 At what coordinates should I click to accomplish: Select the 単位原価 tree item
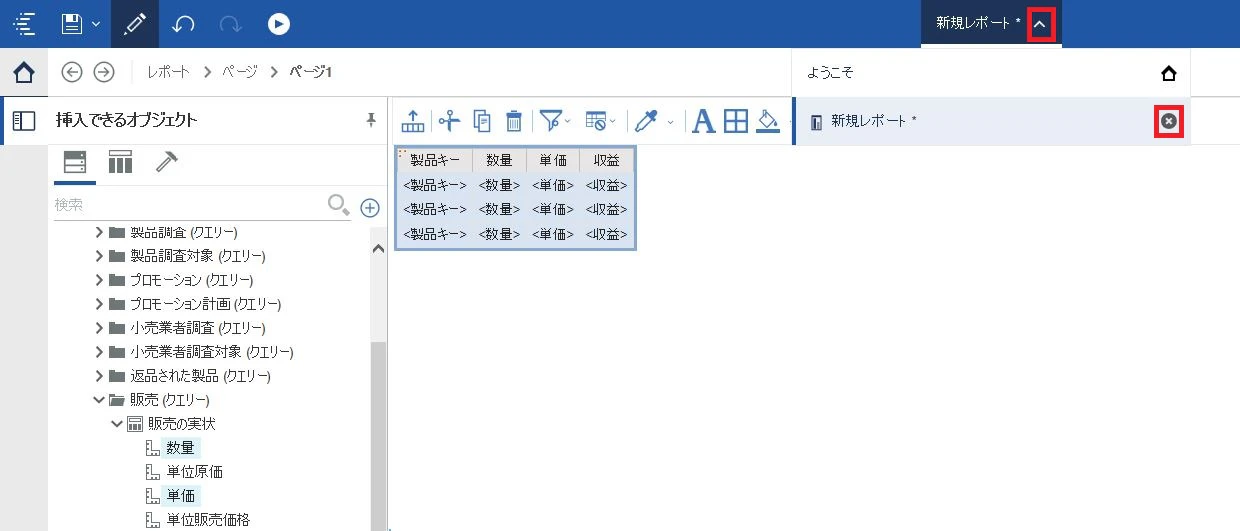[x=194, y=472]
